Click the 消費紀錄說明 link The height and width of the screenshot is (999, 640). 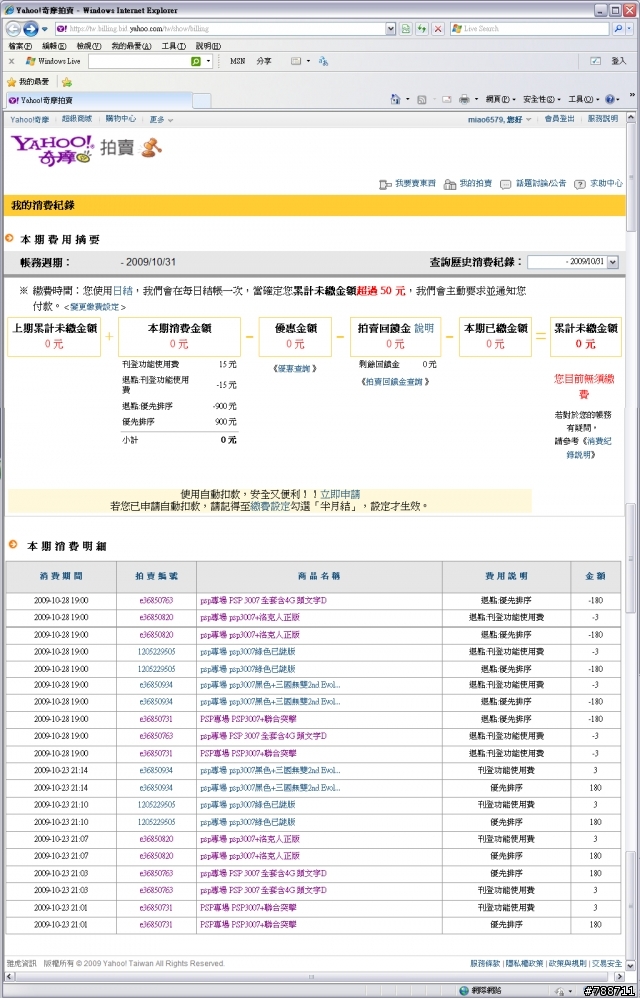point(590,448)
